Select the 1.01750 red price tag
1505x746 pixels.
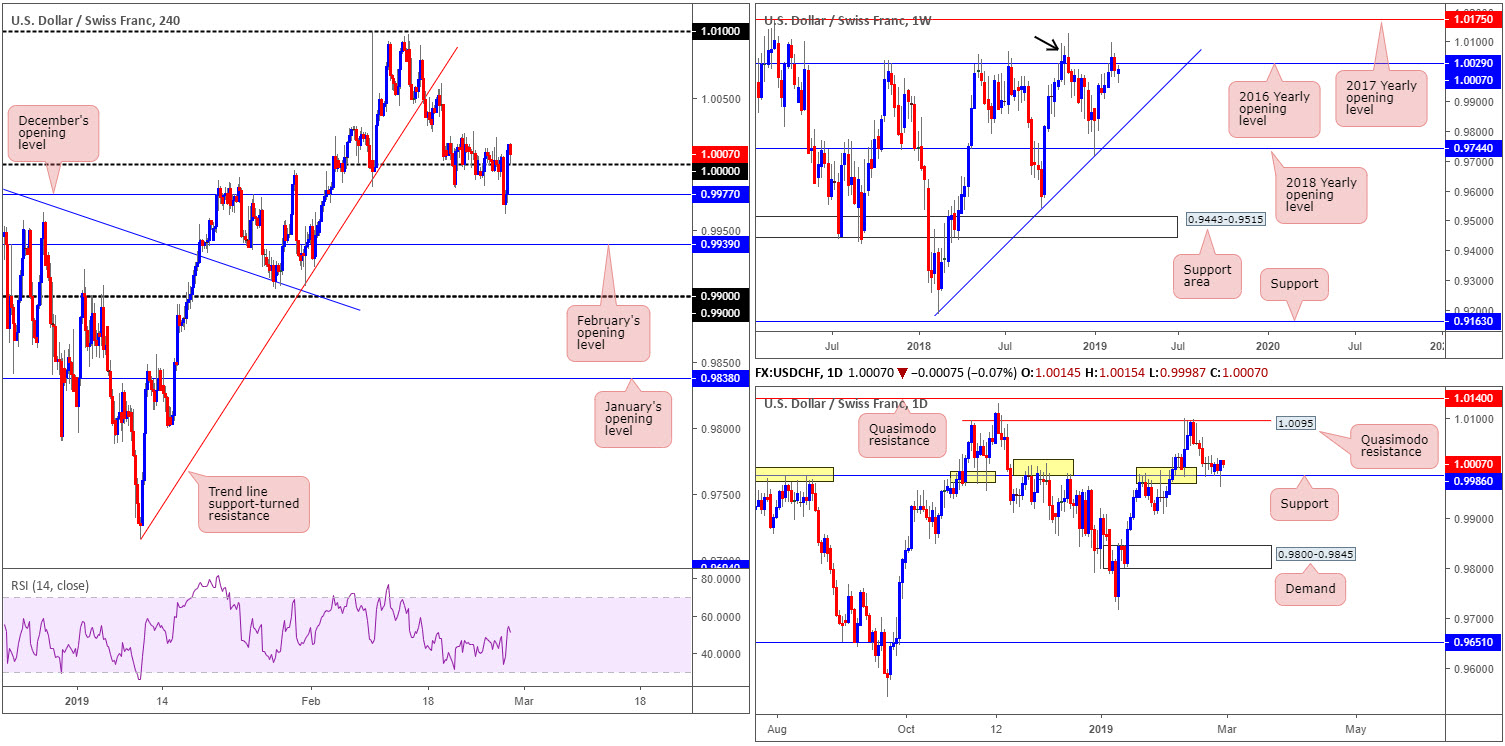pyautogui.click(x=1474, y=20)
